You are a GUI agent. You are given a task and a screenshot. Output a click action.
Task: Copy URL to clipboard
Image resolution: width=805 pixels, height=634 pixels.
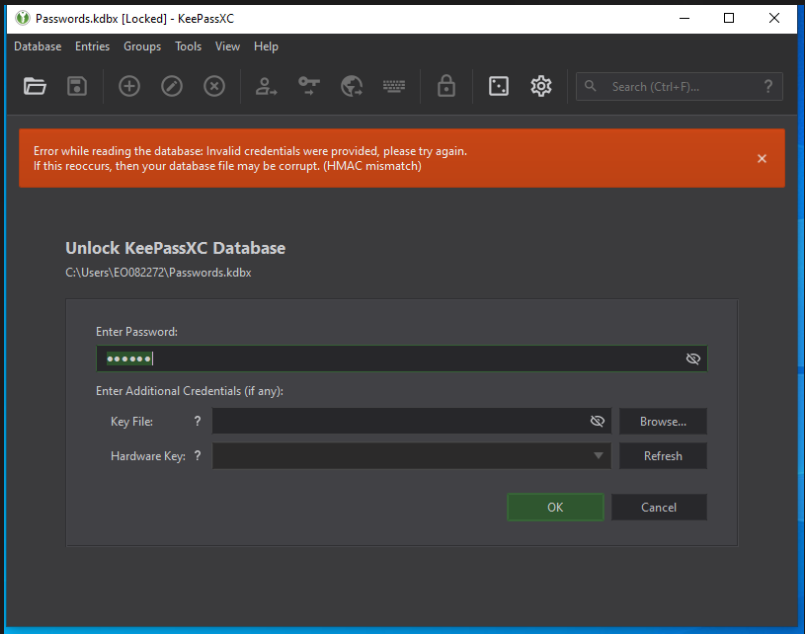point(351,86)
